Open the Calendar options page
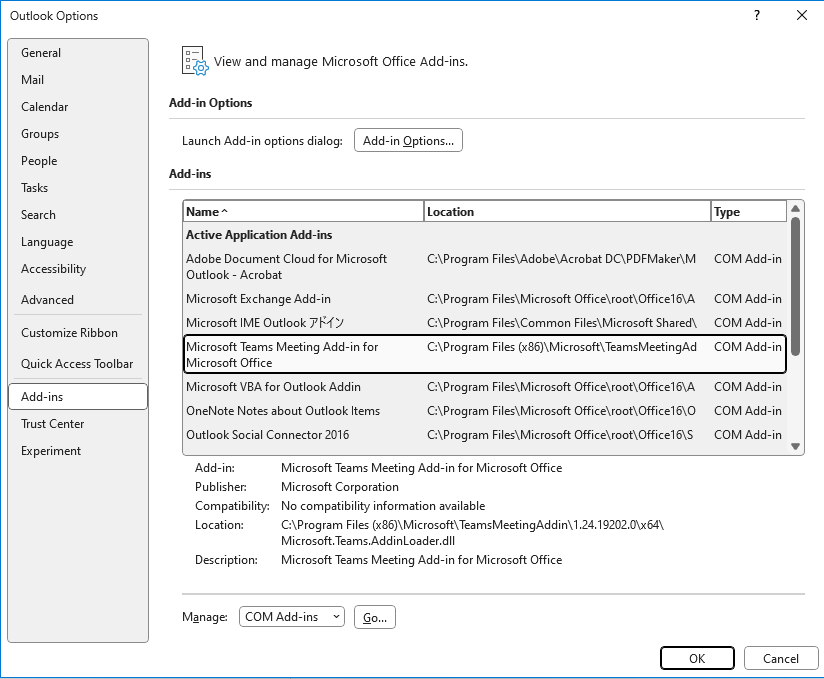Viewport: 824px width, 679px height. pos(78,107)
